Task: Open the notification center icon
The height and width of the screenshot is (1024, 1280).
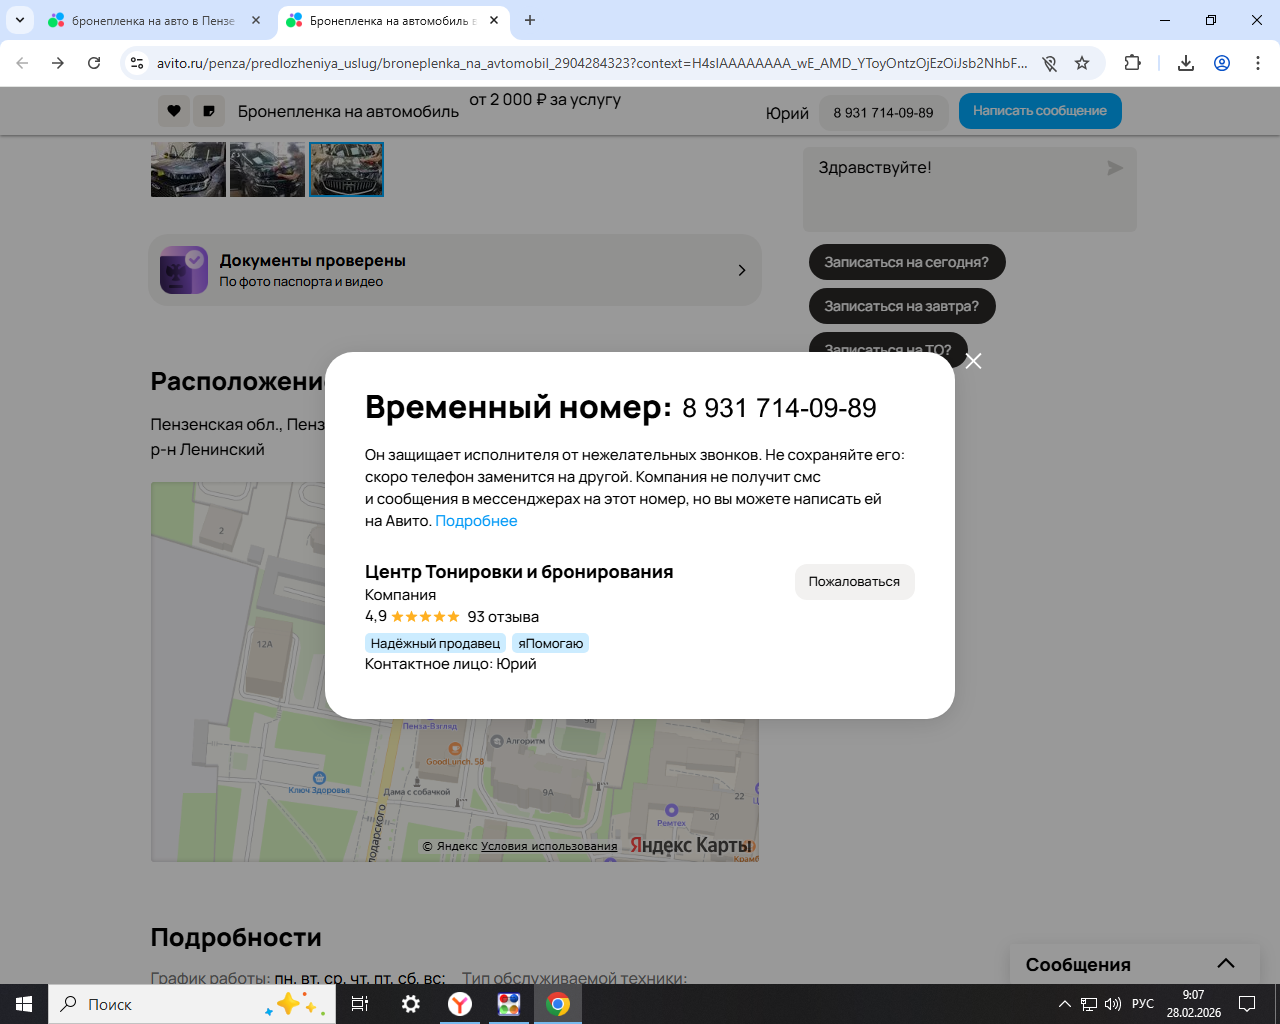Action: [x=1247, y=1004]
